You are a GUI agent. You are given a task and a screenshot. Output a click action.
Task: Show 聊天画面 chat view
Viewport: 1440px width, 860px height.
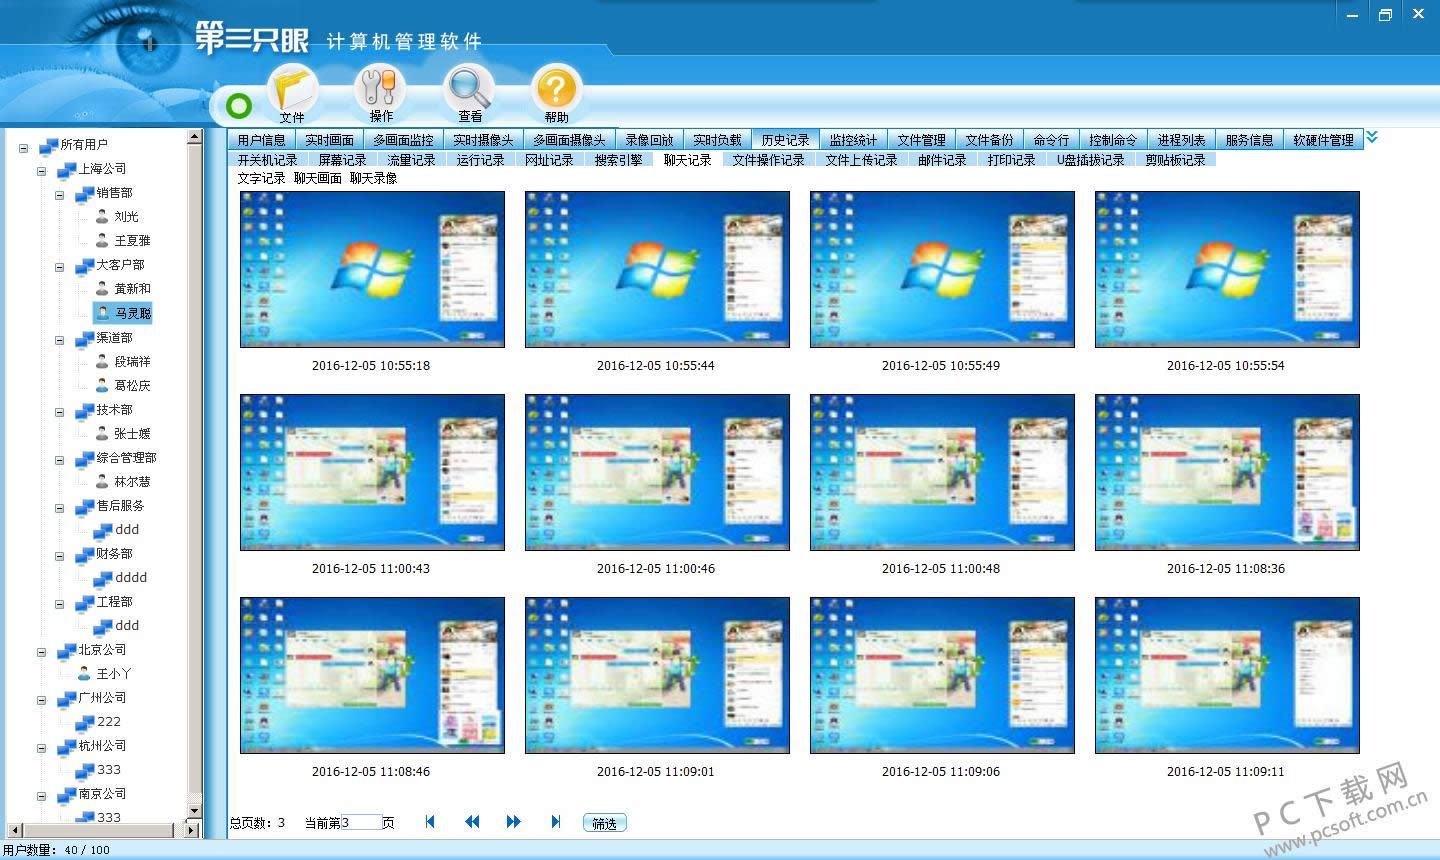317,178
